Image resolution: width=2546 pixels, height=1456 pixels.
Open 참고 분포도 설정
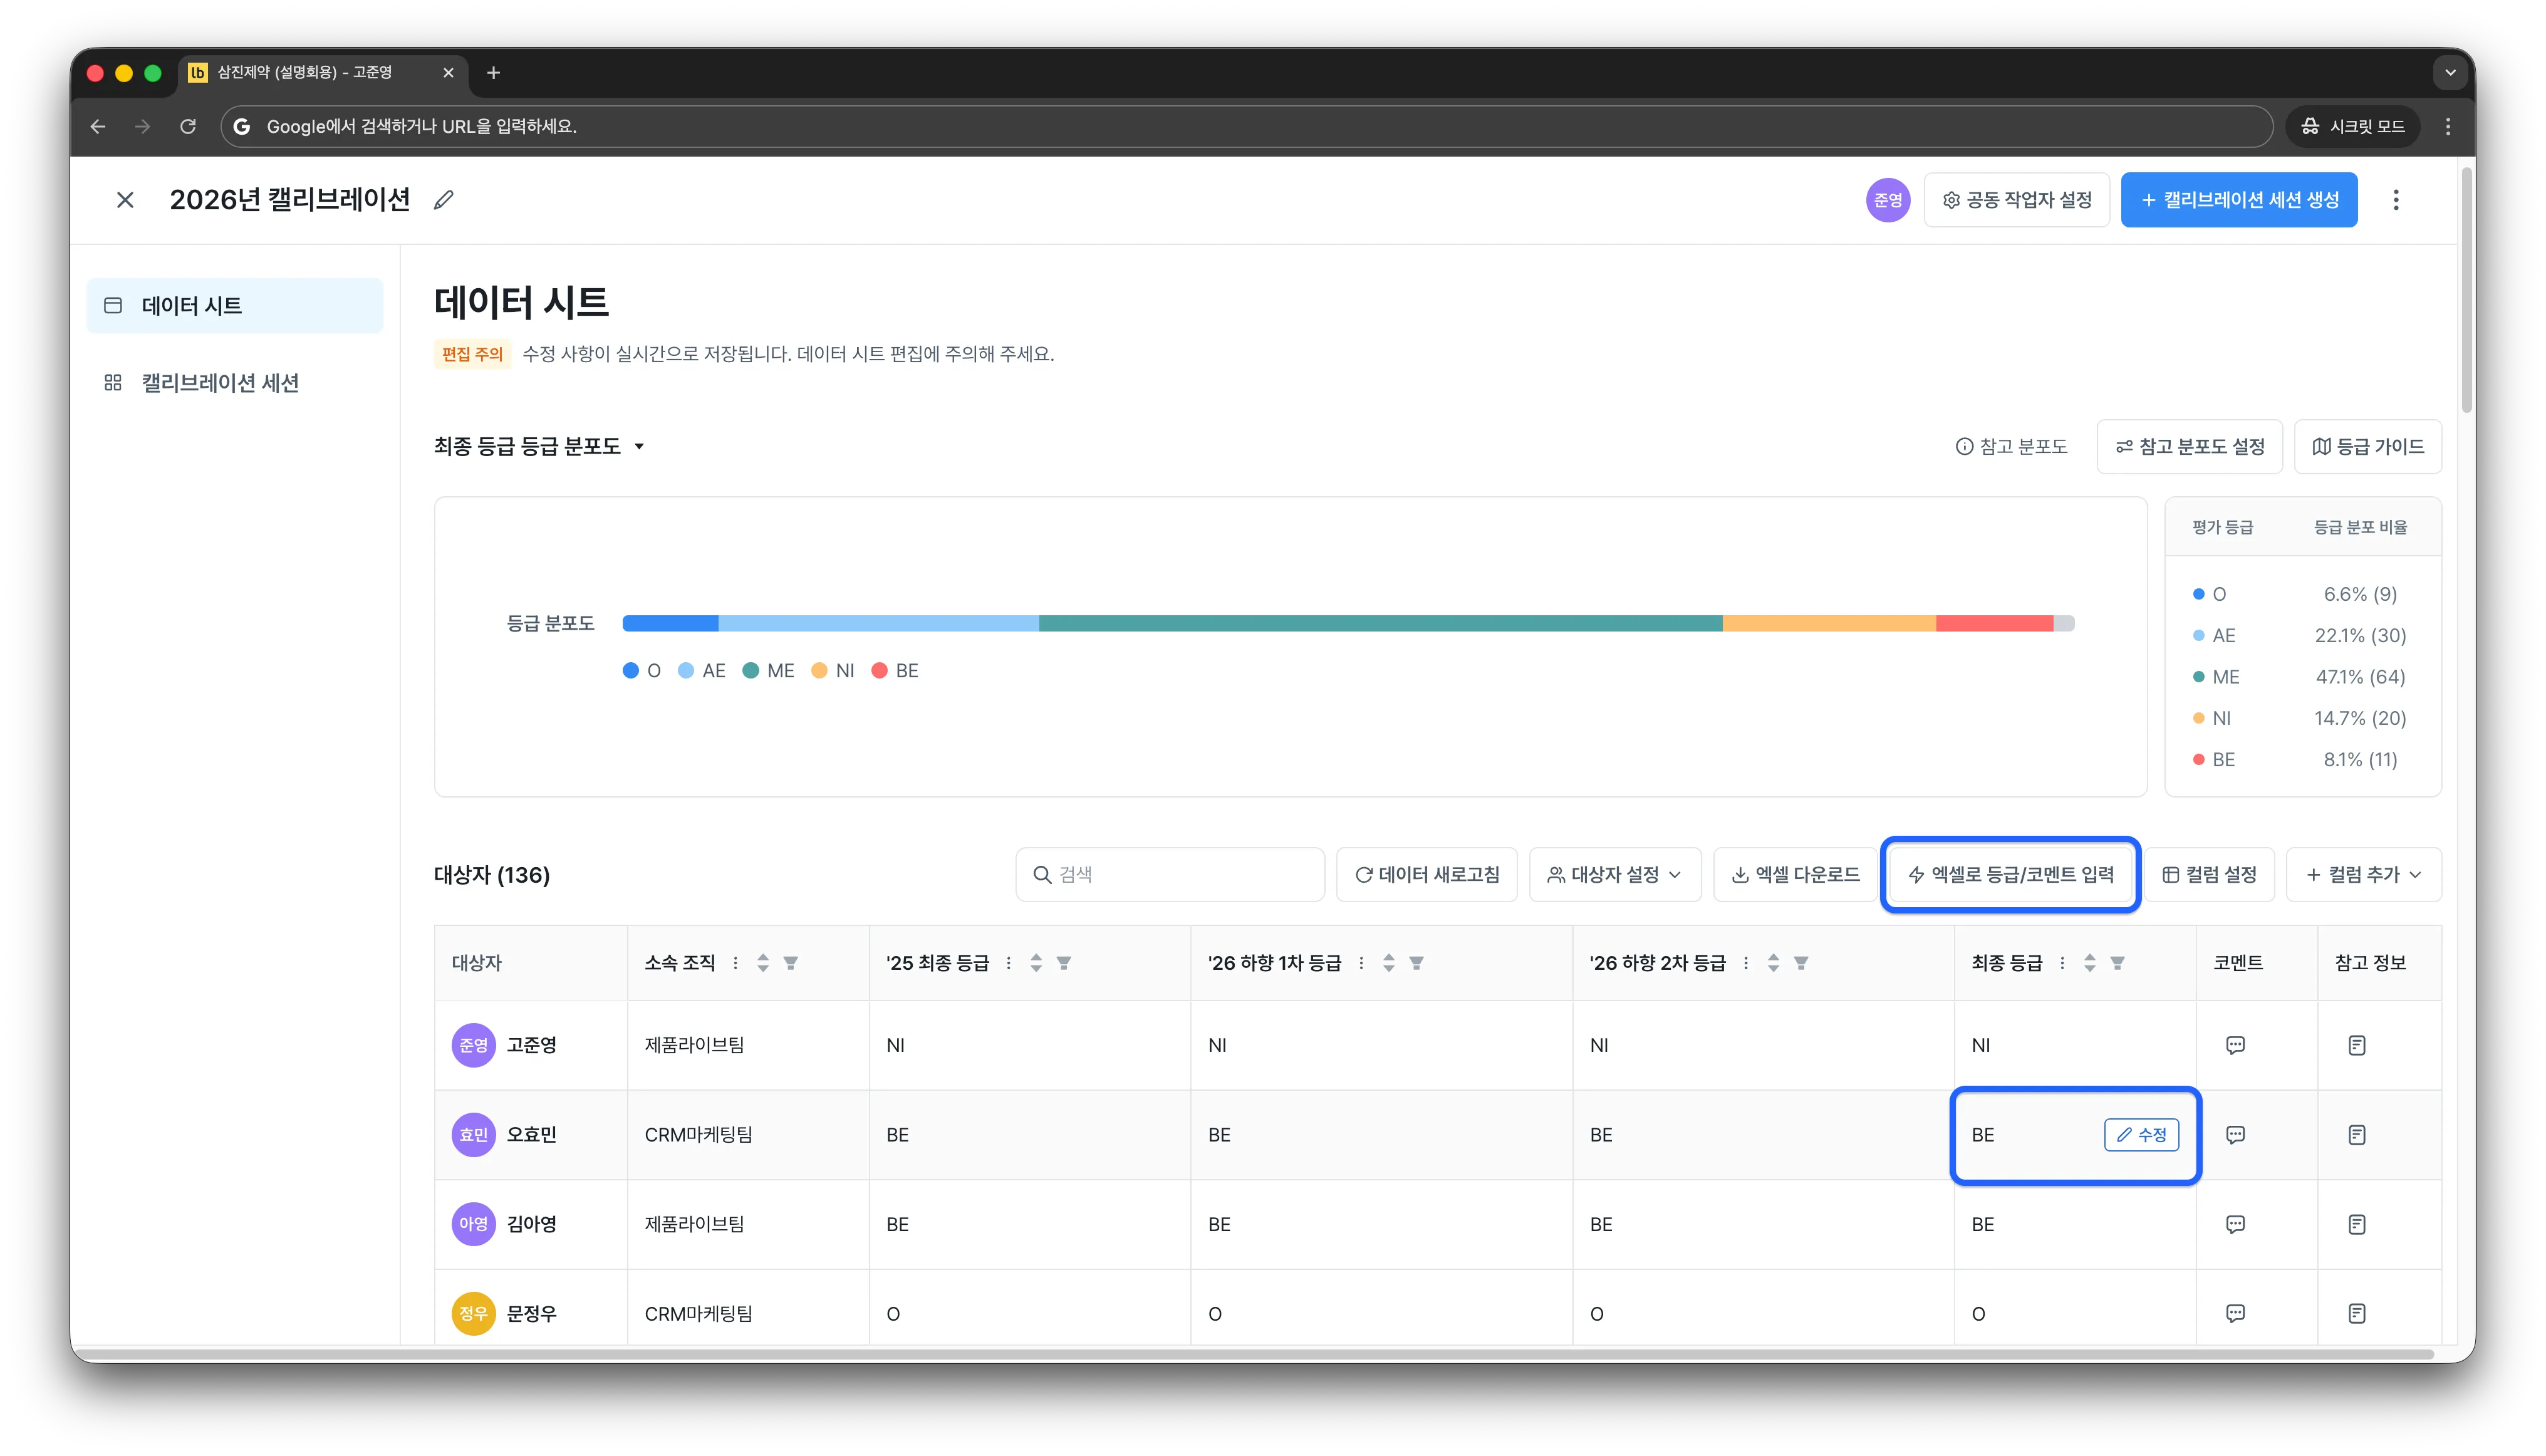2189,447
